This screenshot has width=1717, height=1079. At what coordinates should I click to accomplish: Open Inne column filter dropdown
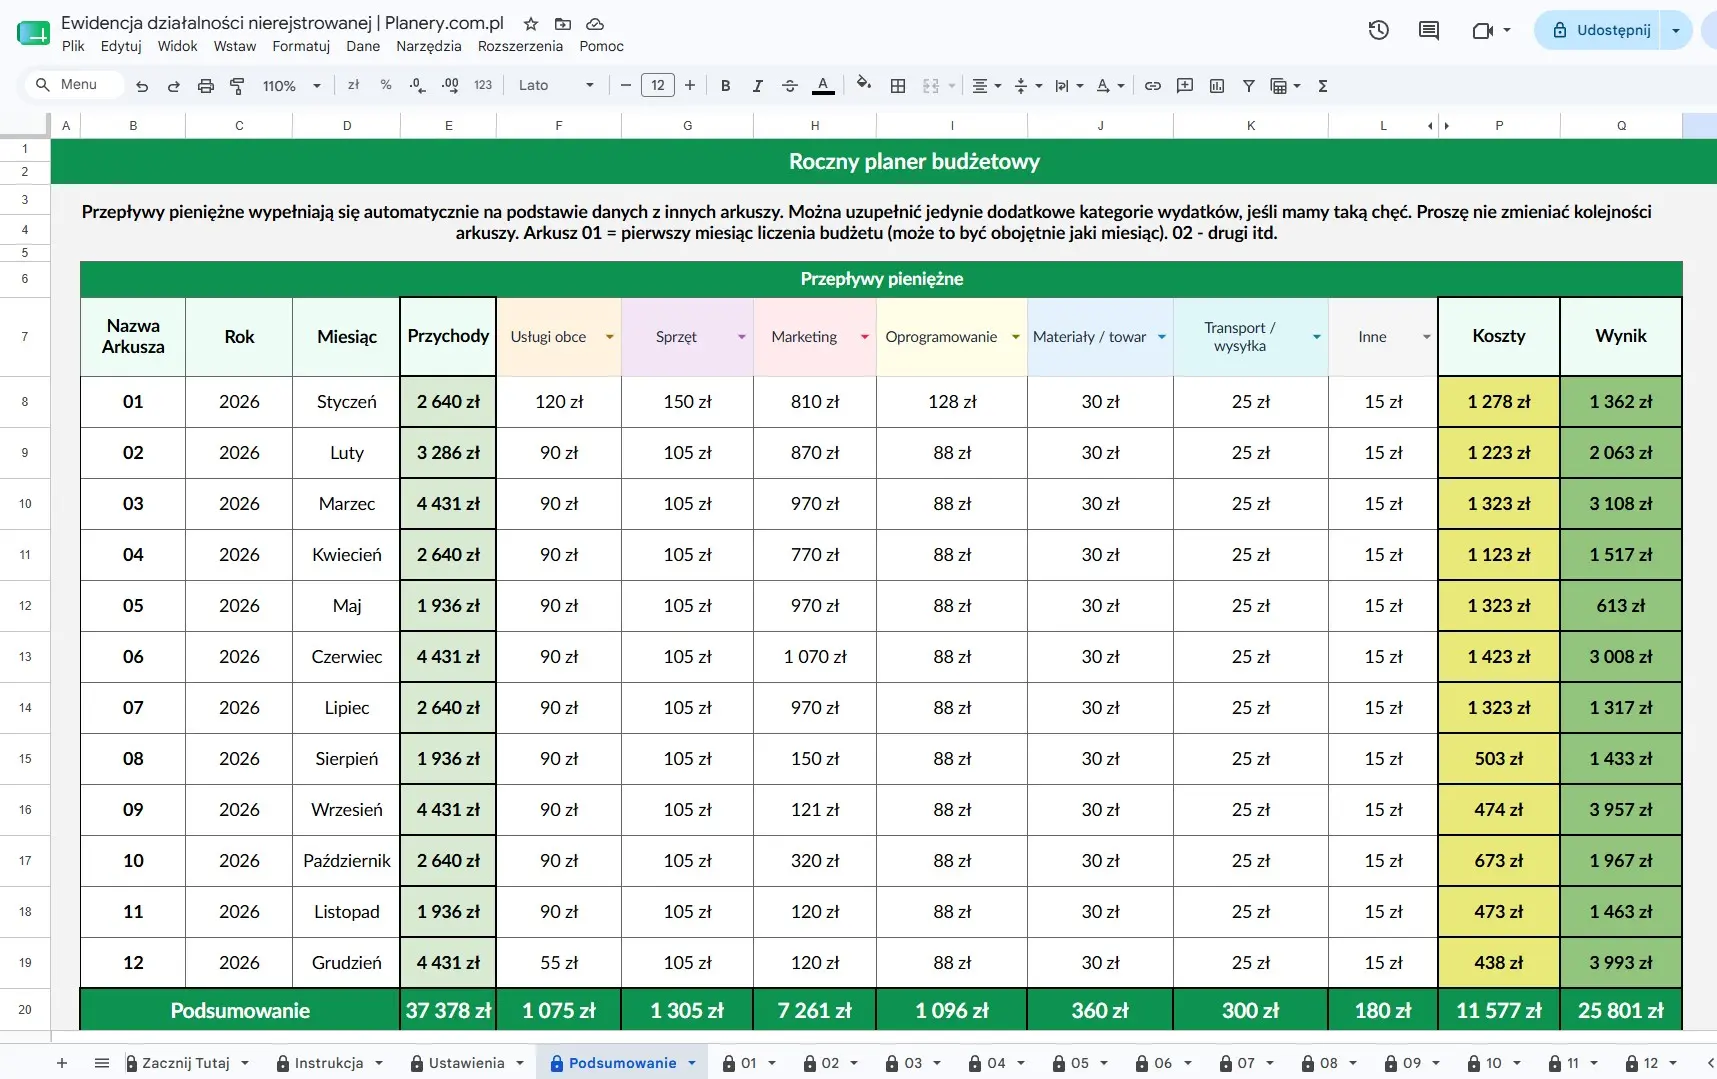(1426, 337)
